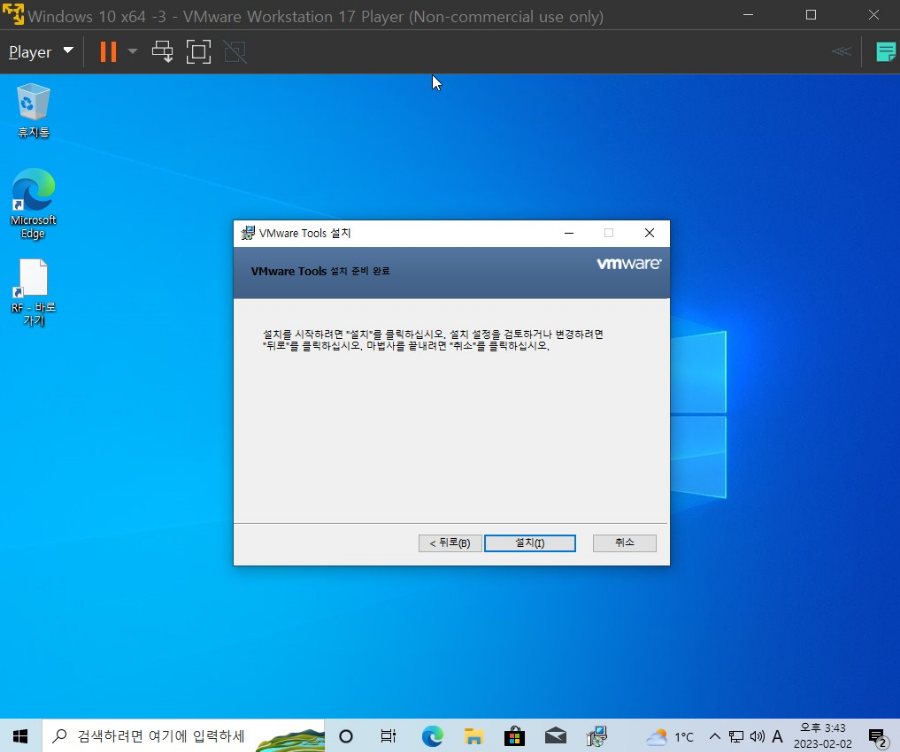
Task: Open the Windows Start menu
Action: coord(21,736)
